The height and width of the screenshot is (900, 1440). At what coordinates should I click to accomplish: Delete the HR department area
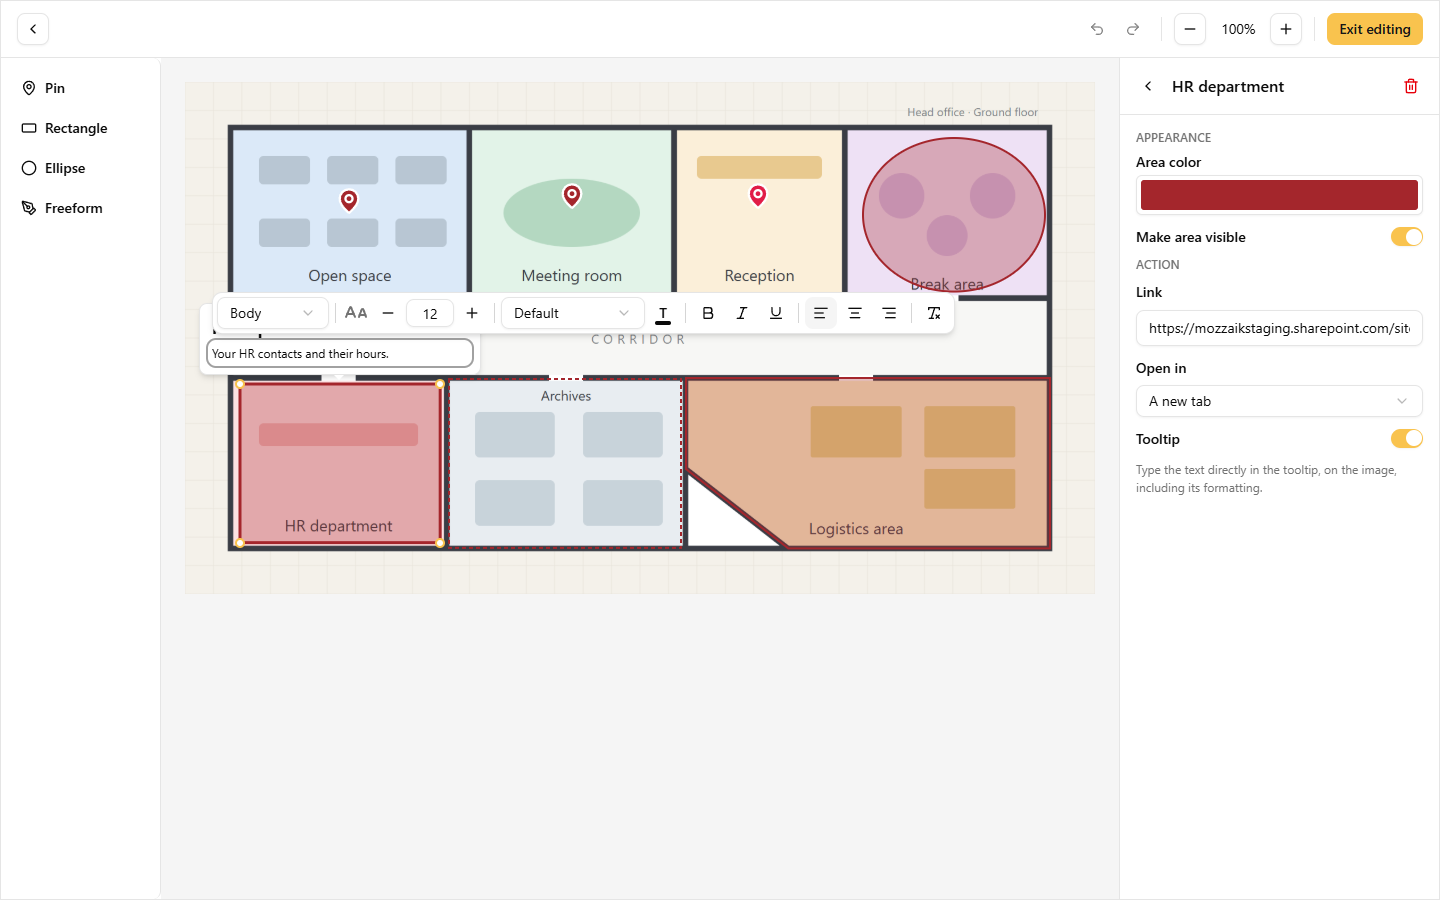click(x=1411, y=86)
